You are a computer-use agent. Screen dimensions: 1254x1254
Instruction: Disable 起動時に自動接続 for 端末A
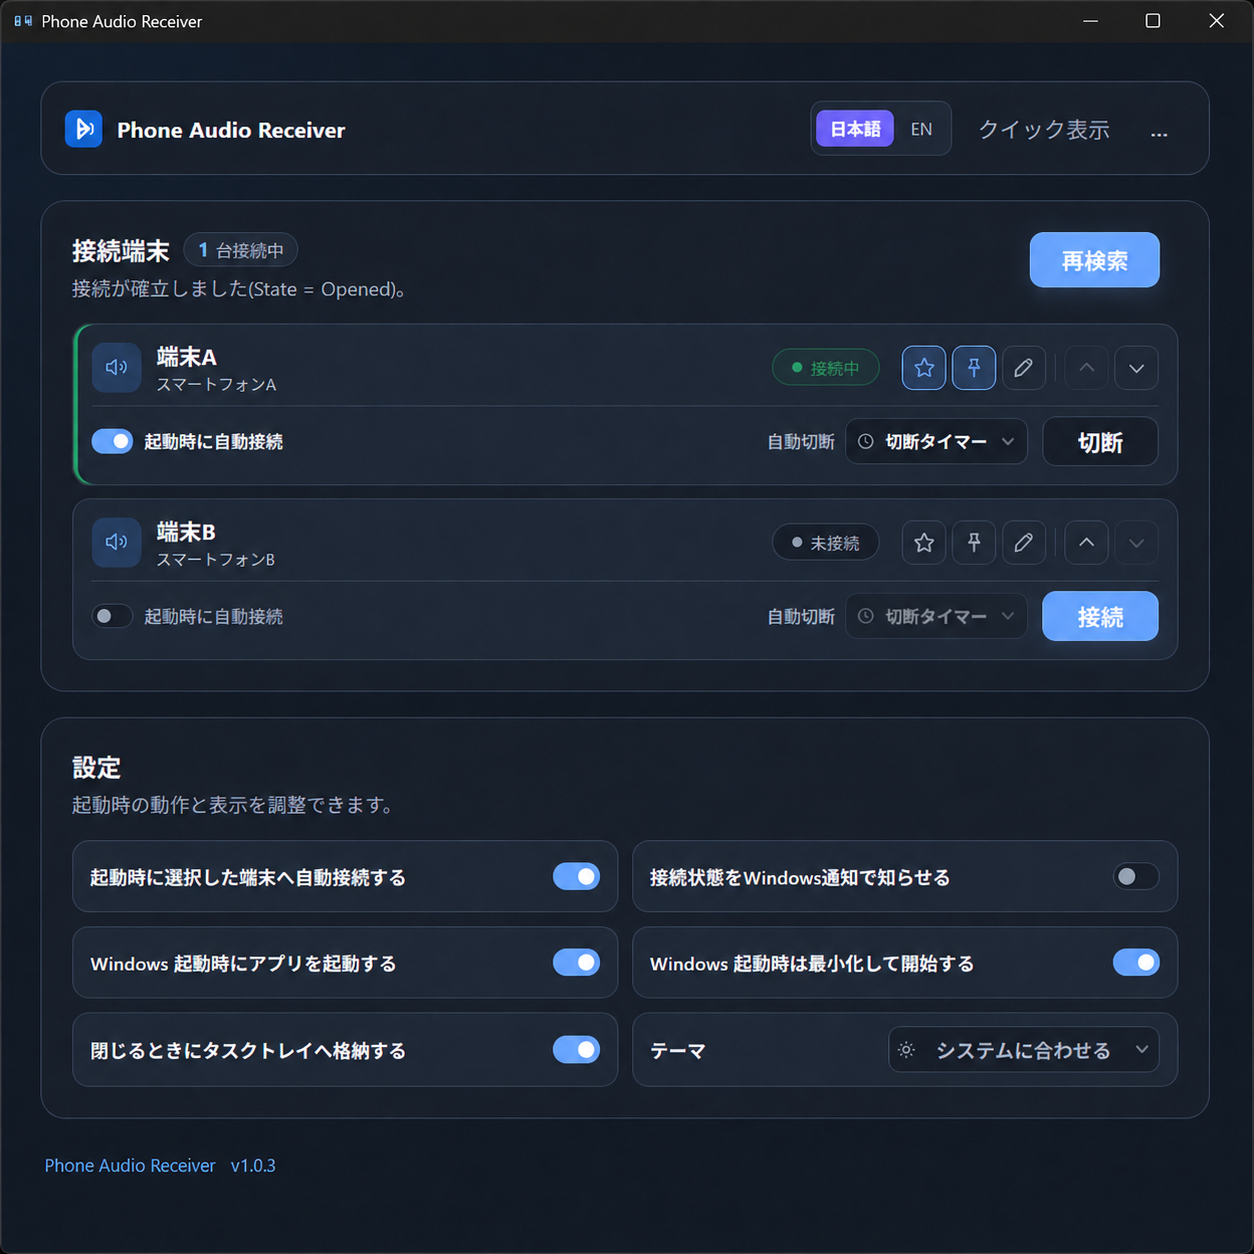(x=112, y=441)
